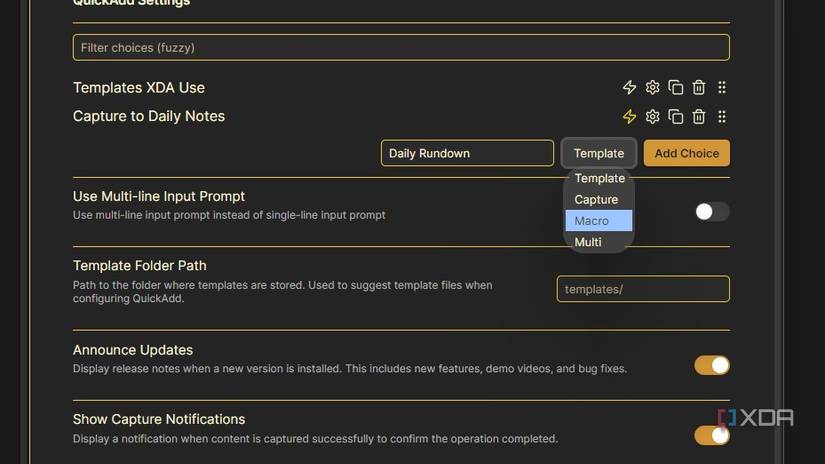Delete the Templates XDA Use choice
The image size is (825, 464).
pyautogui.click(x=699, y=88)
